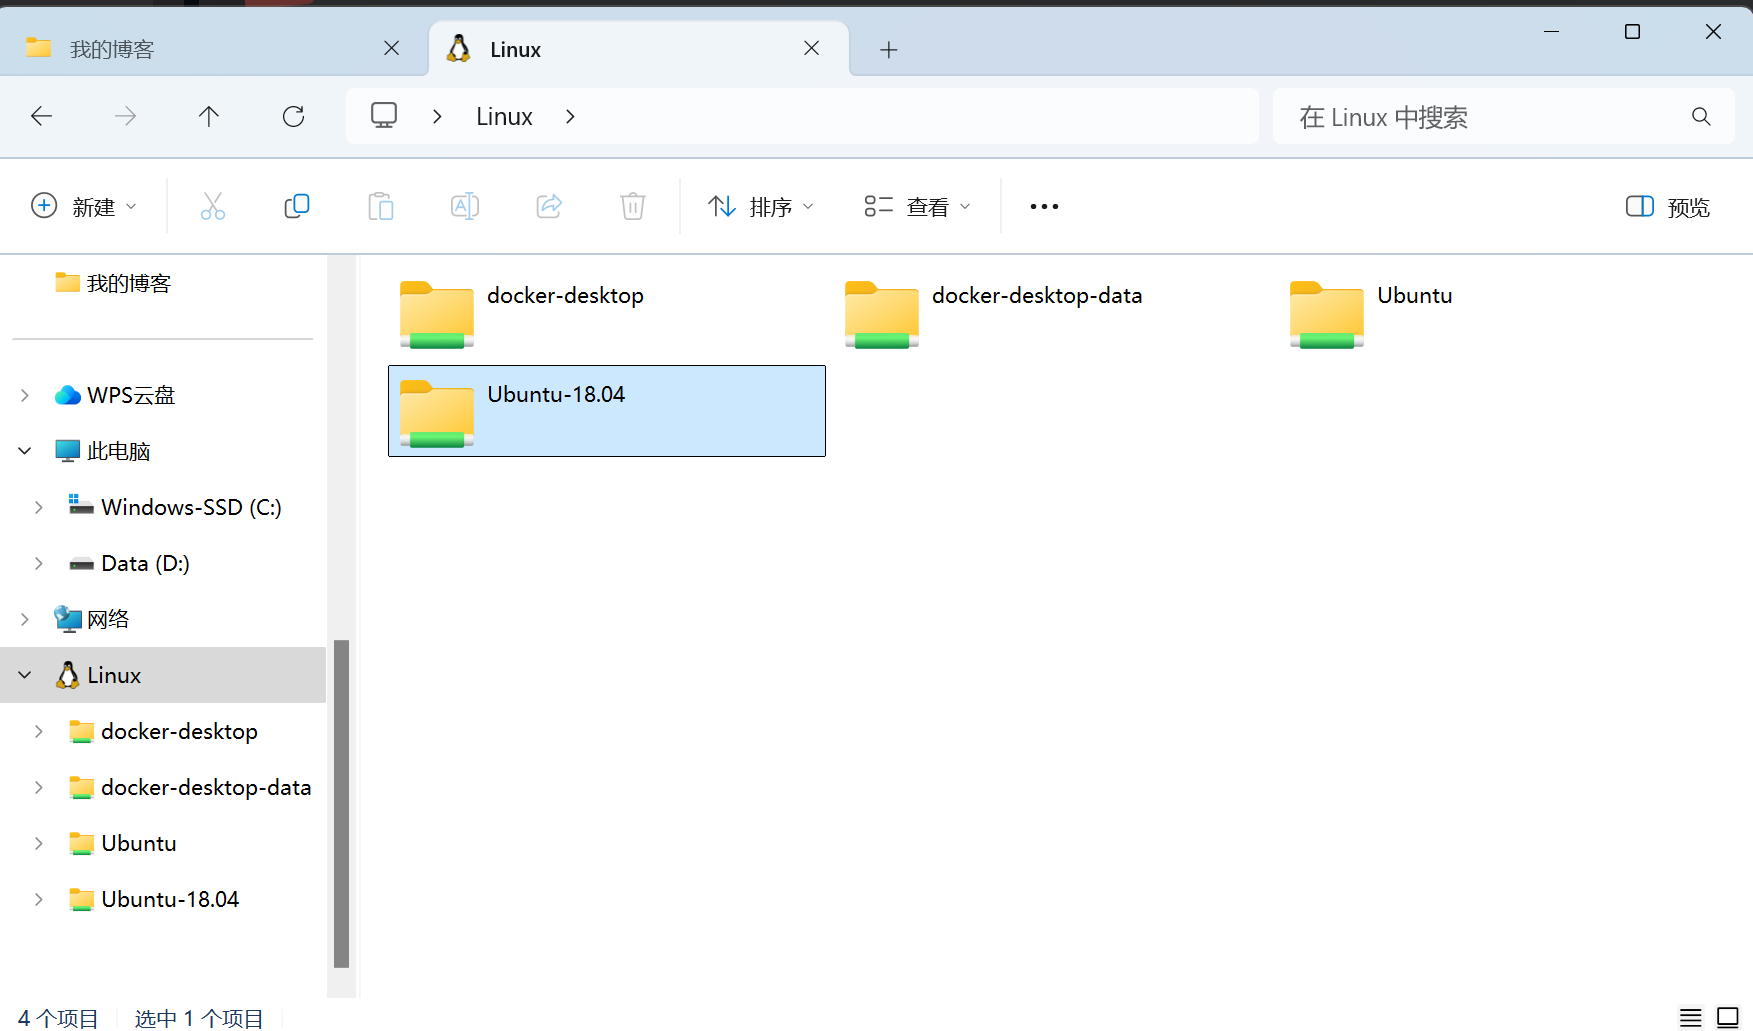Open the 查看 view dropdown

click(918, 207)
